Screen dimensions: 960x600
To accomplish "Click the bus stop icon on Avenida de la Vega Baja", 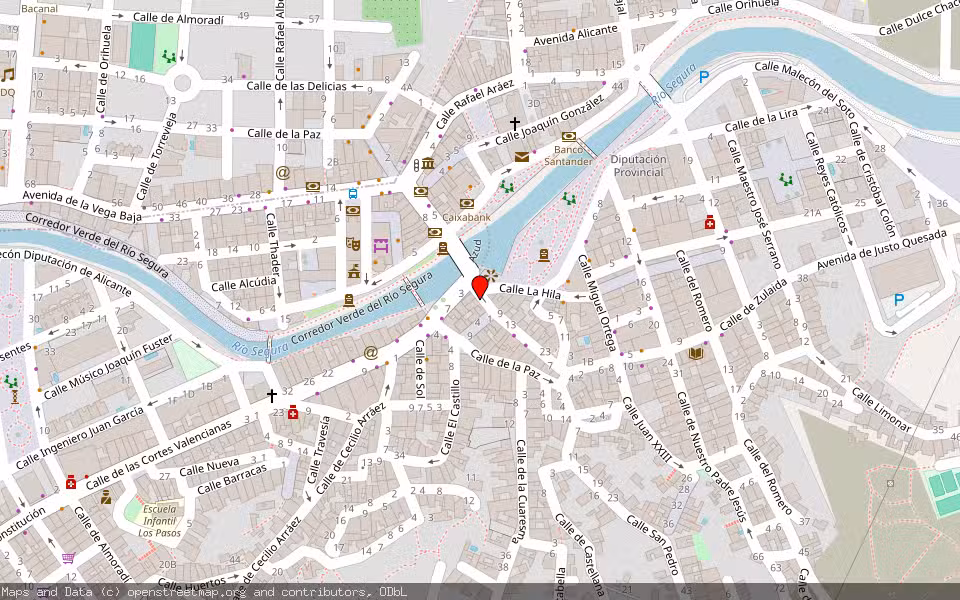I will (x=353, y=193).
